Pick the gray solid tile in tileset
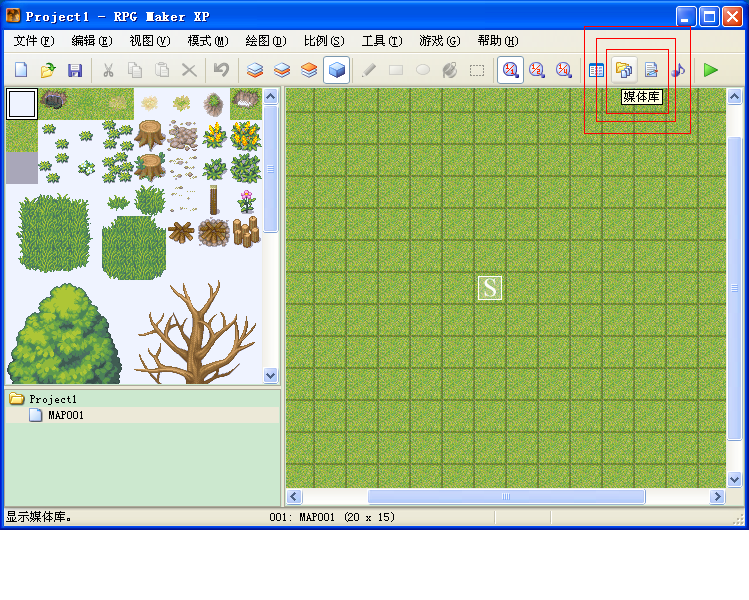 22,168
